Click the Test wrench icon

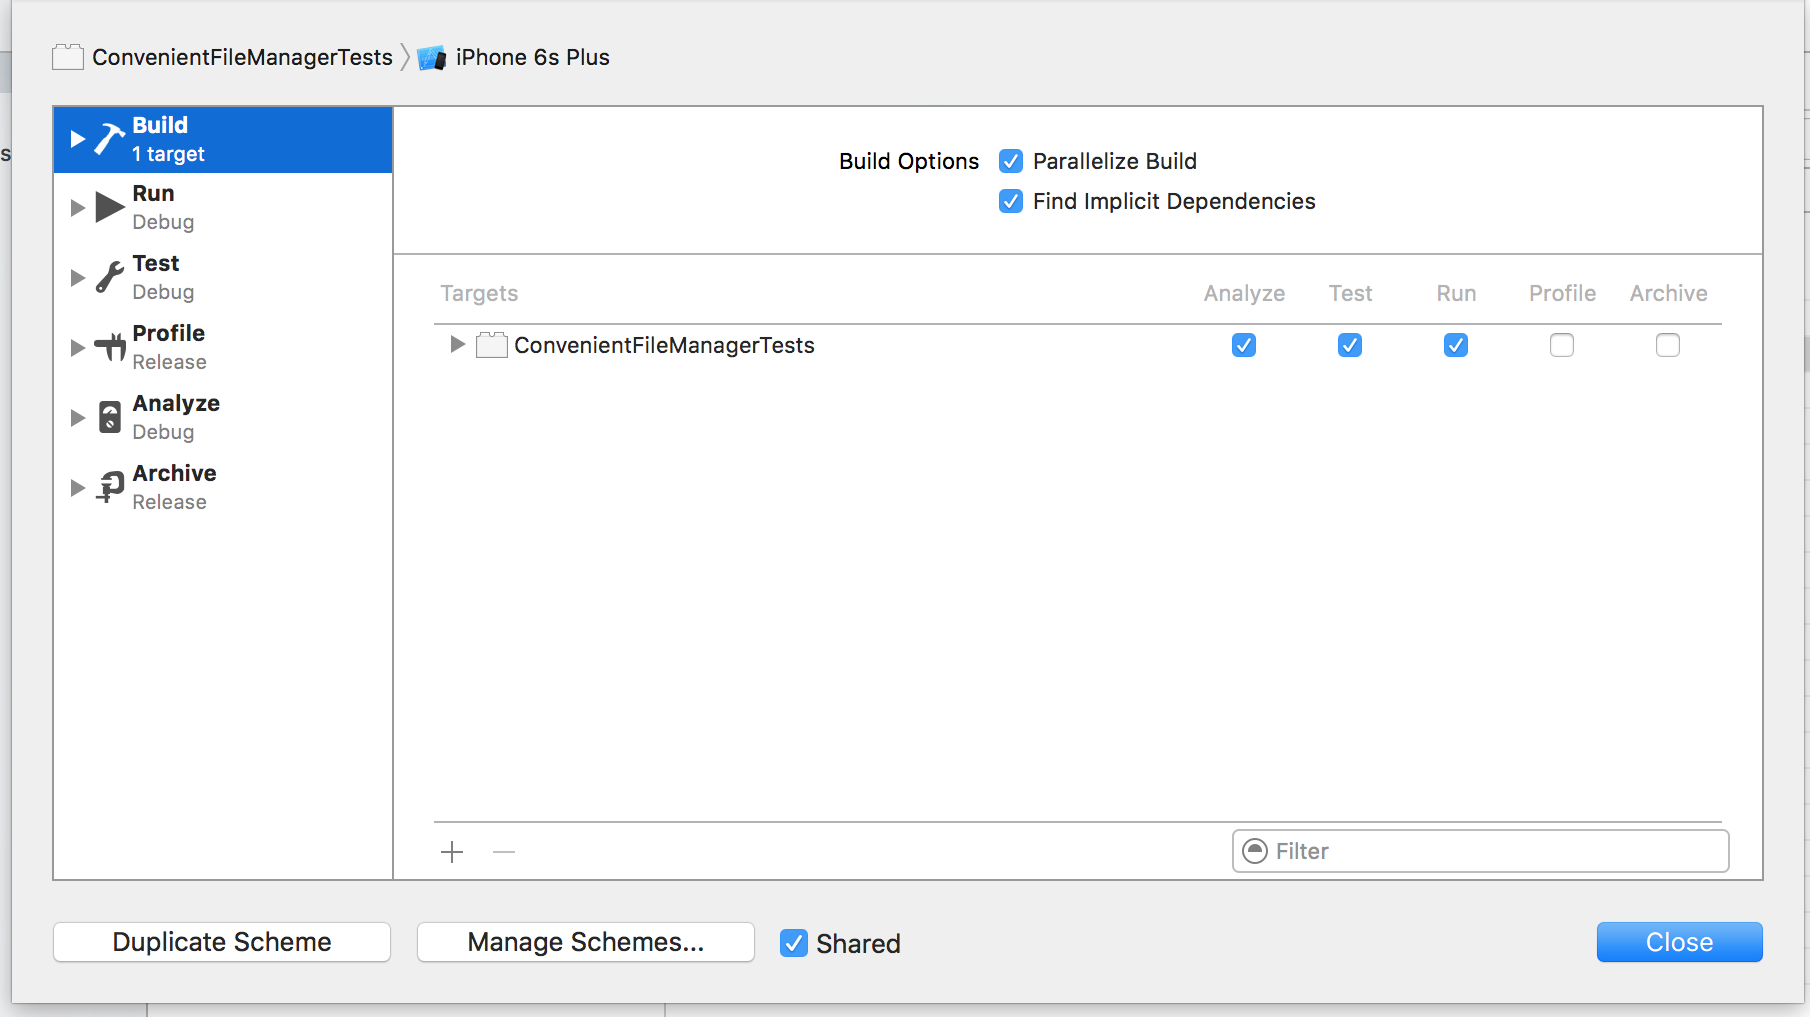tap(109, 277)
